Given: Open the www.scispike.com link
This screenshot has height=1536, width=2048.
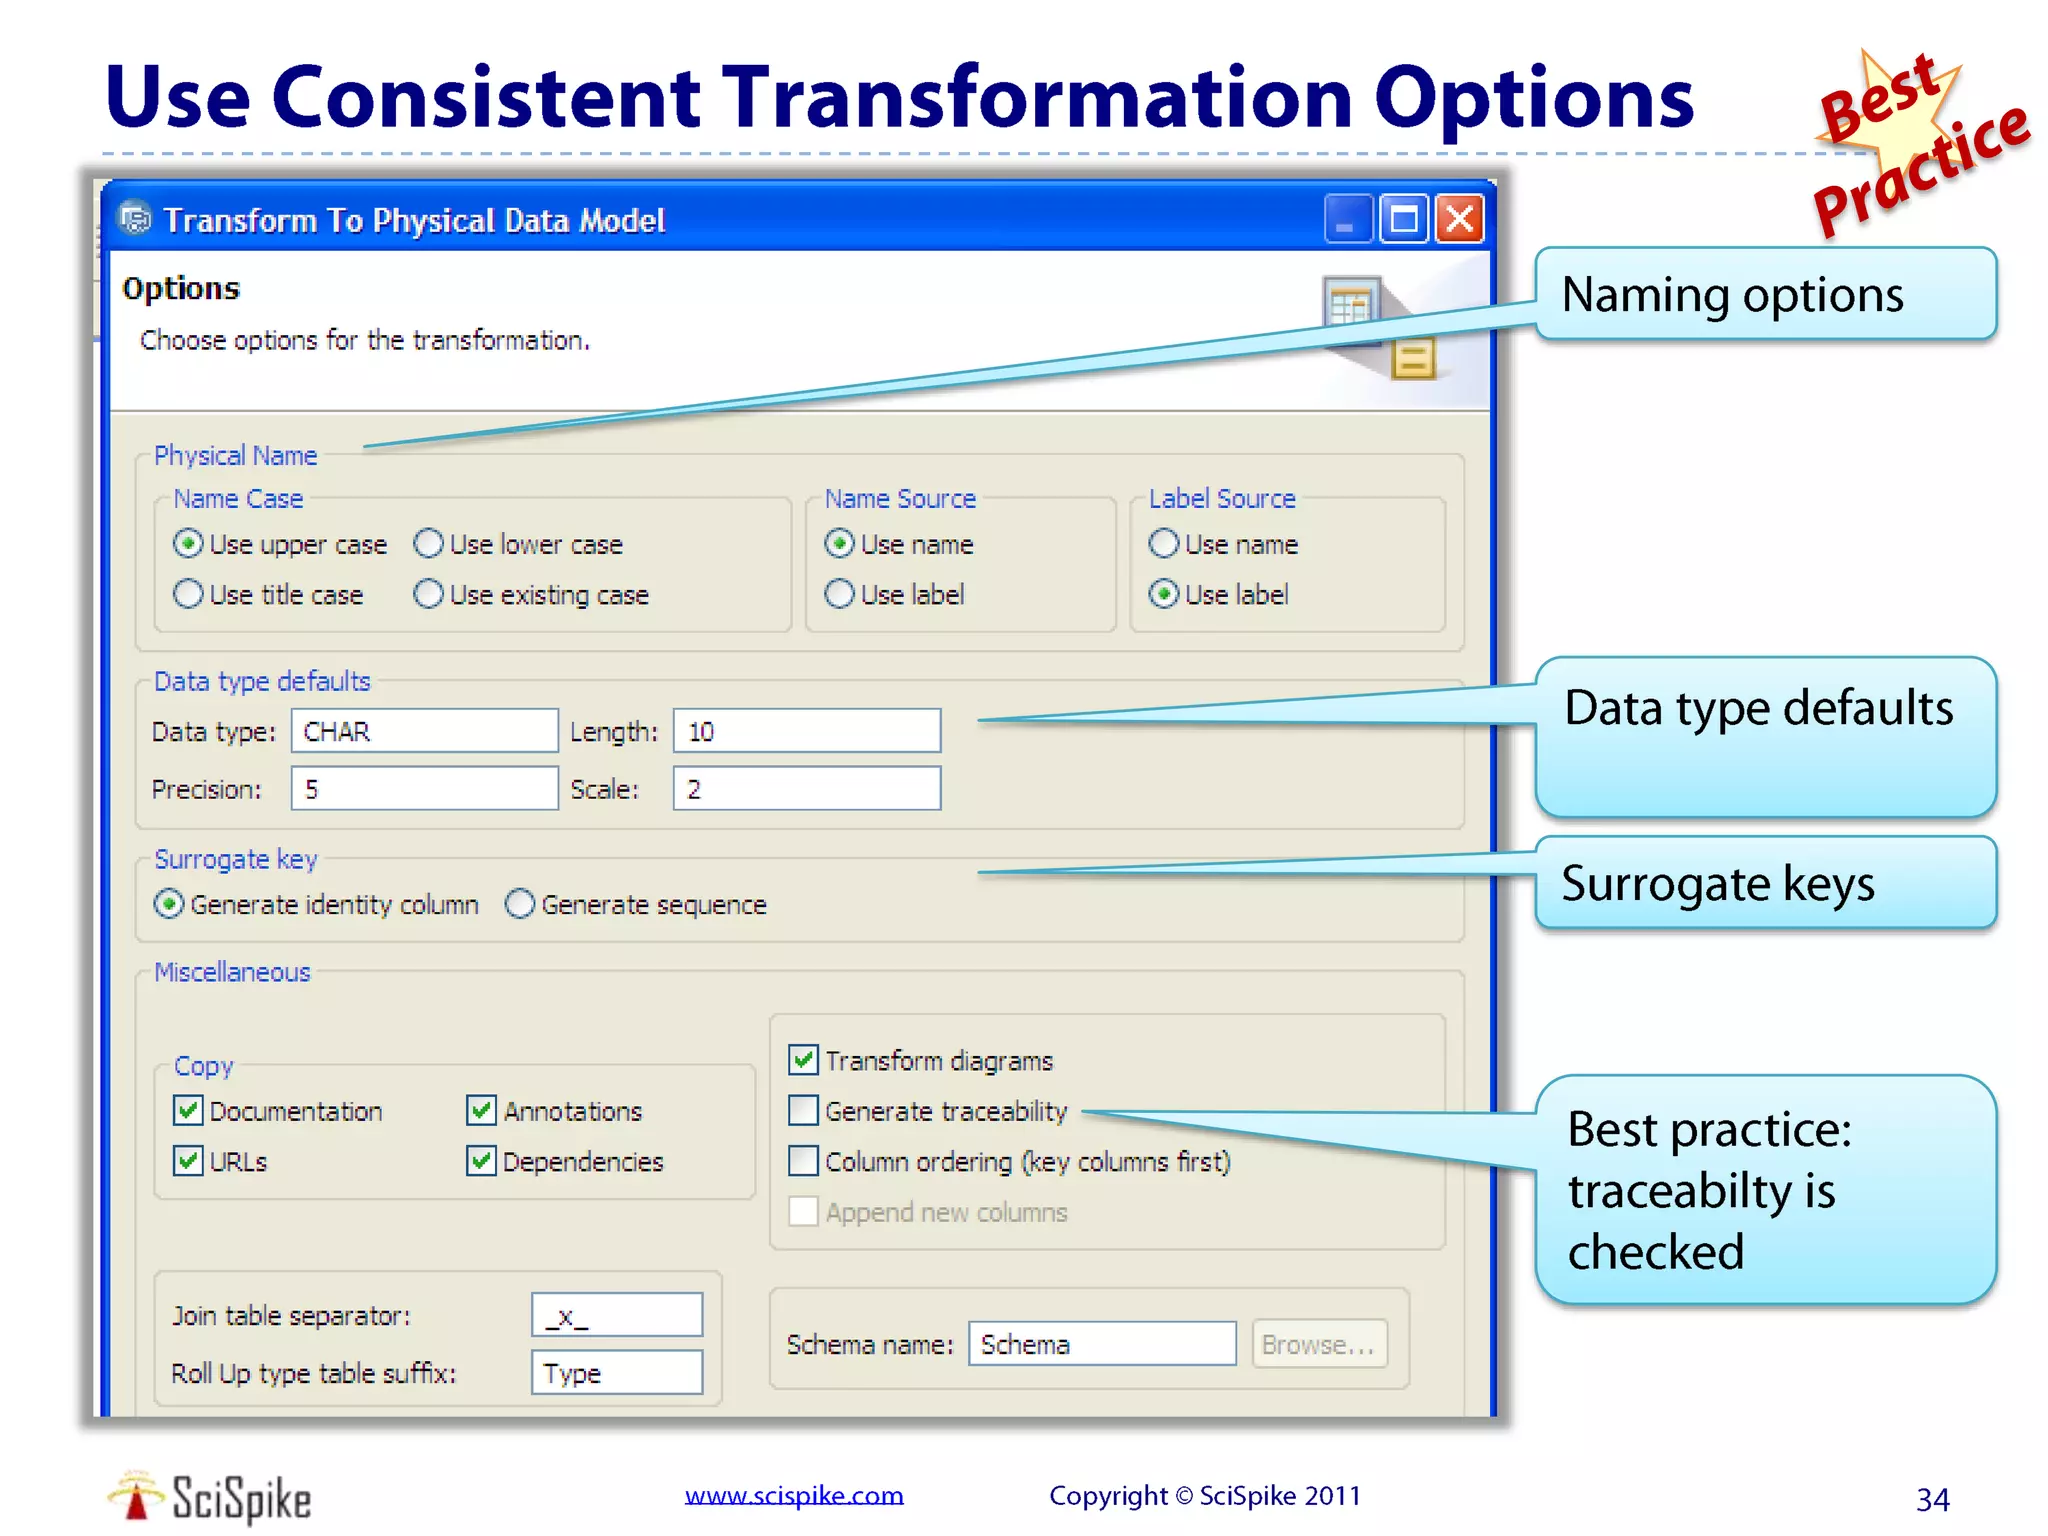Looking at the screenshot, I should click(794, 1495).
